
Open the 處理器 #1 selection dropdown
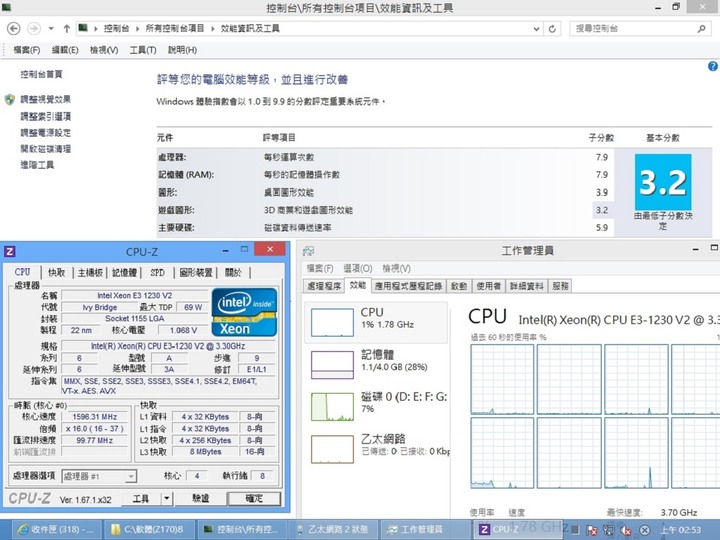pos(99,476)
